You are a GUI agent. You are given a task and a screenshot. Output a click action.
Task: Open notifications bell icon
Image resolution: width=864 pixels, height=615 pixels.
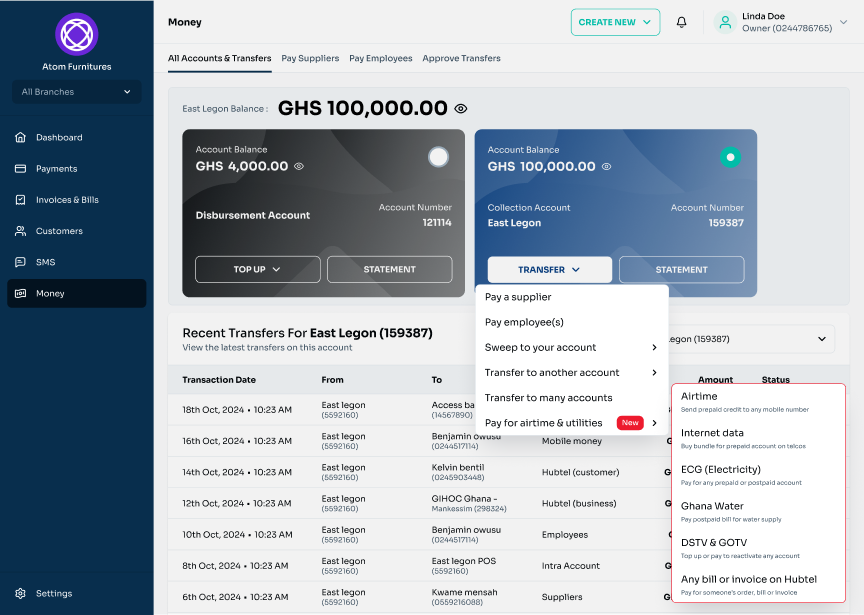[x=682, y=22]
